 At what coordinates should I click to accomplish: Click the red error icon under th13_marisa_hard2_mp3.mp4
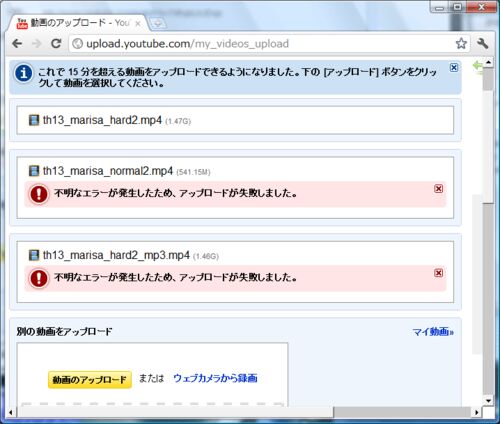click(39, 278)
